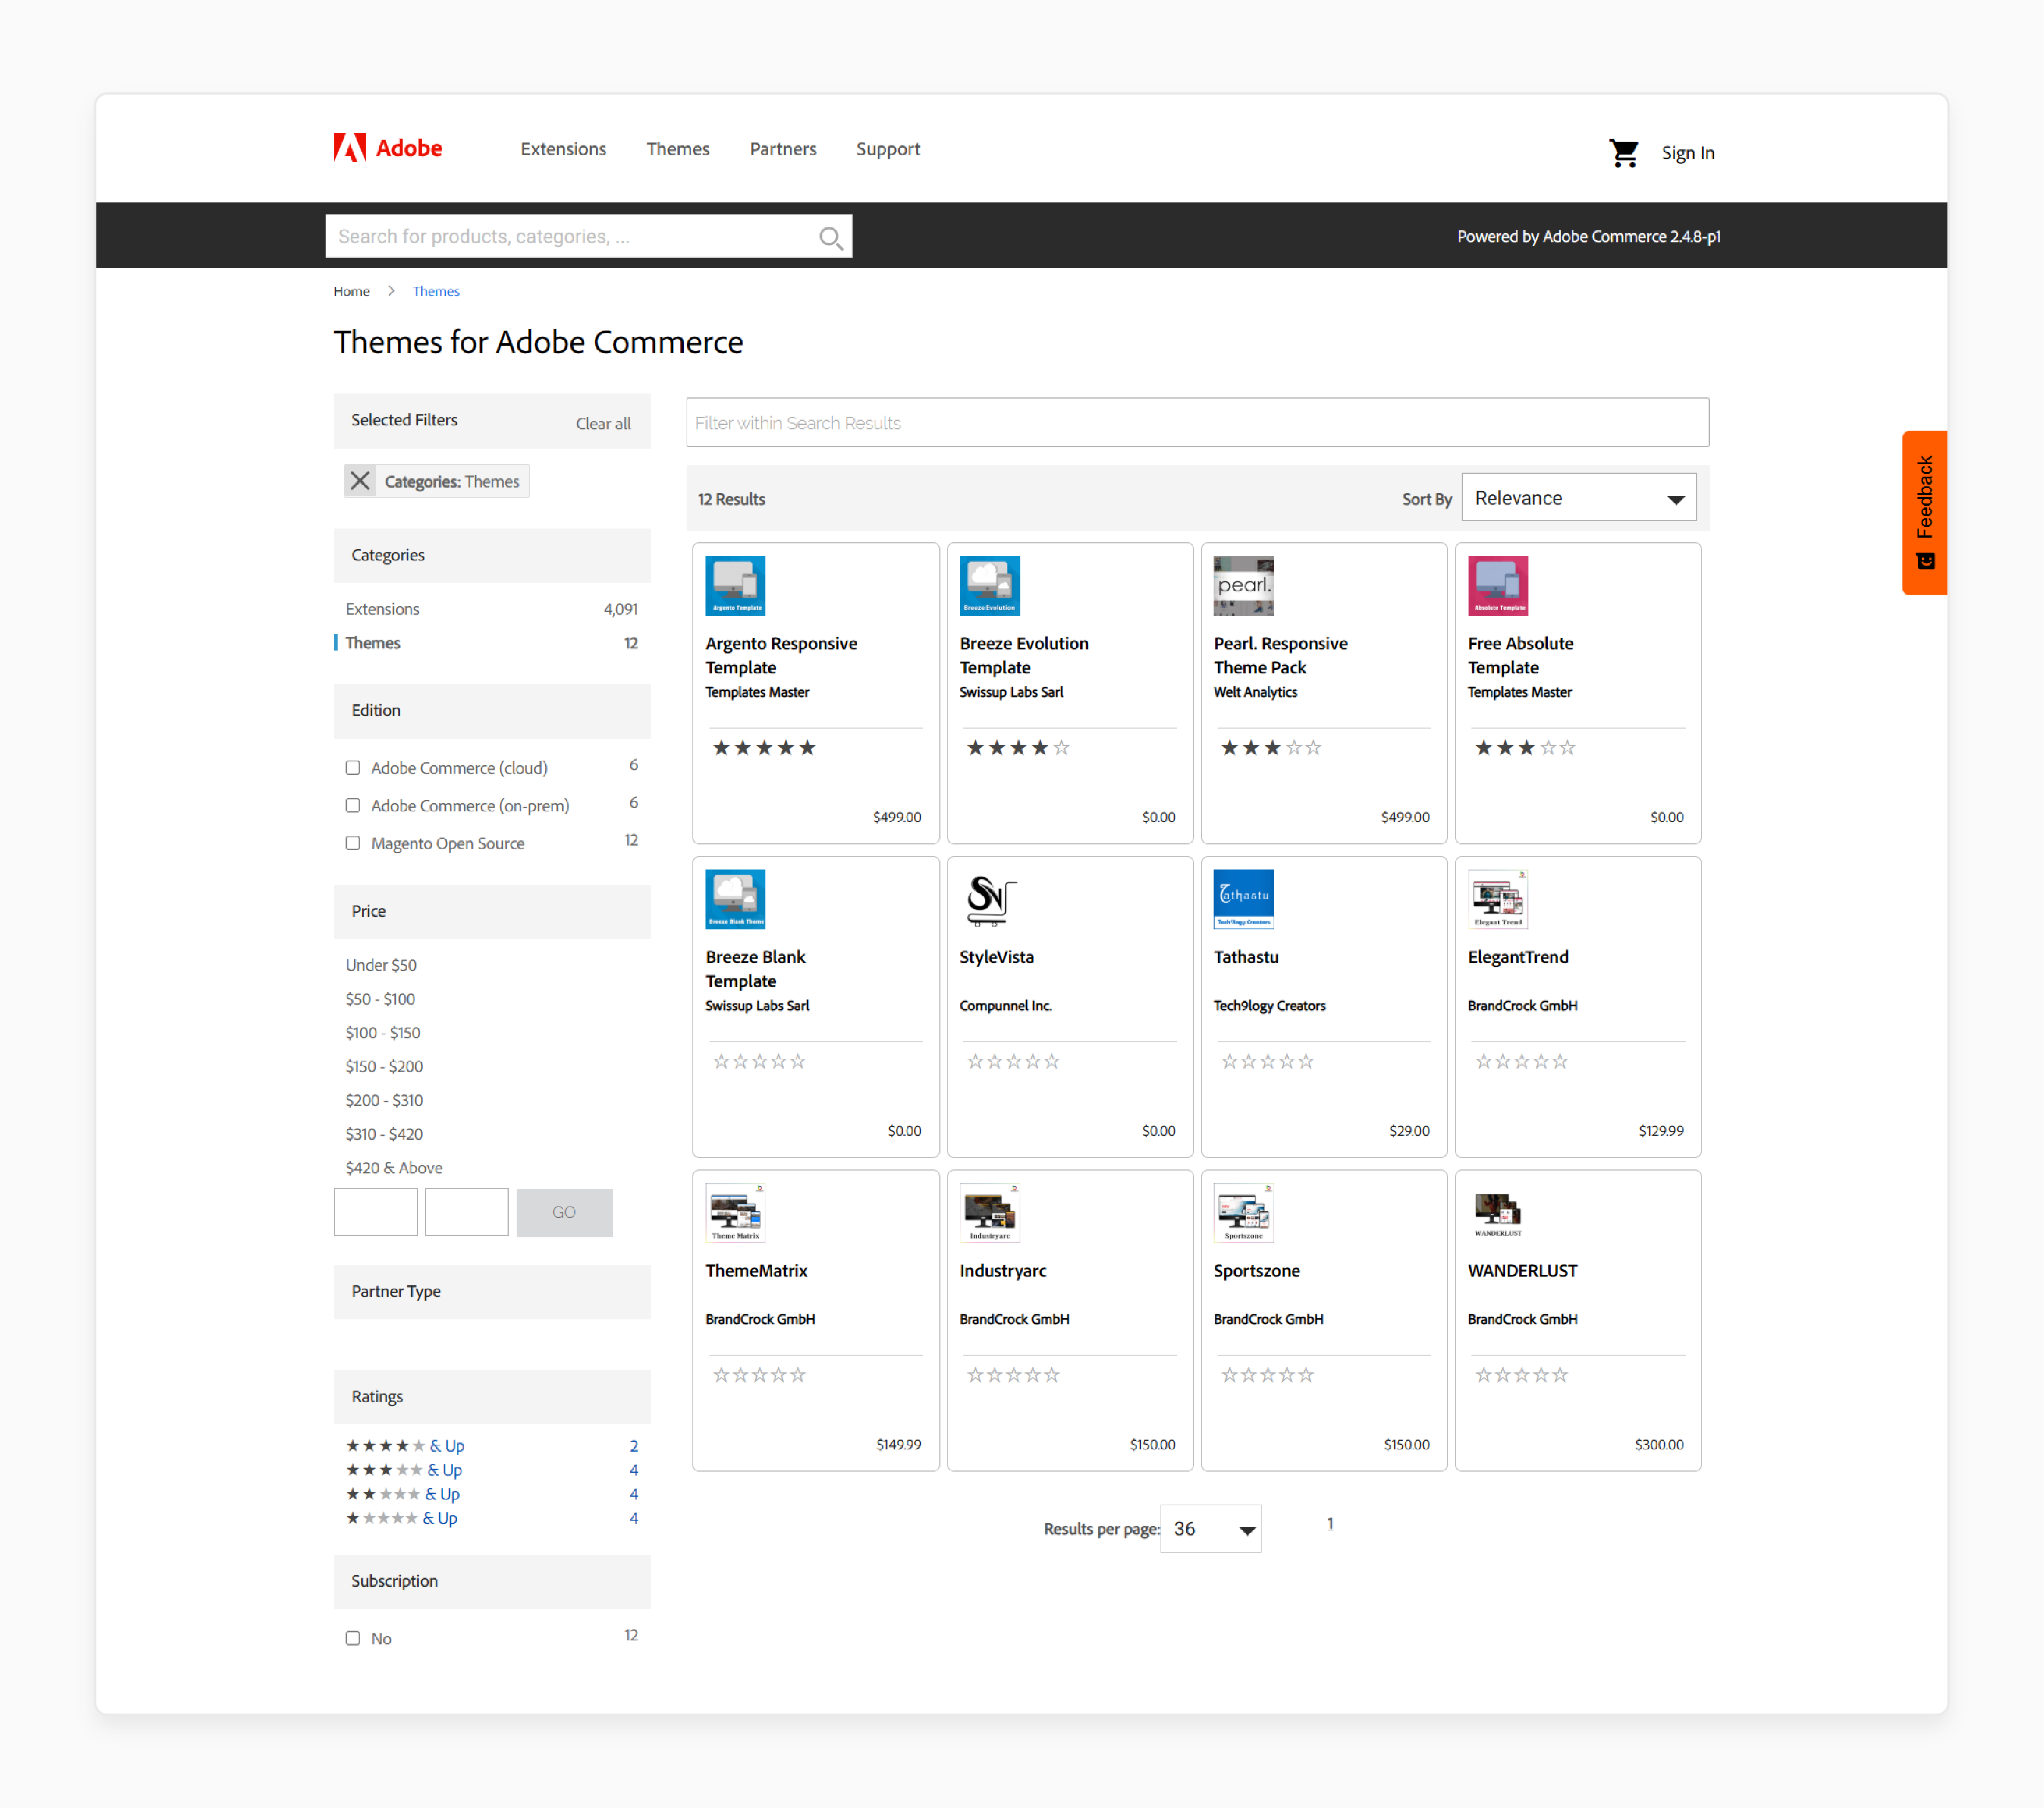Select the Extensions category

tap(382, 608)
